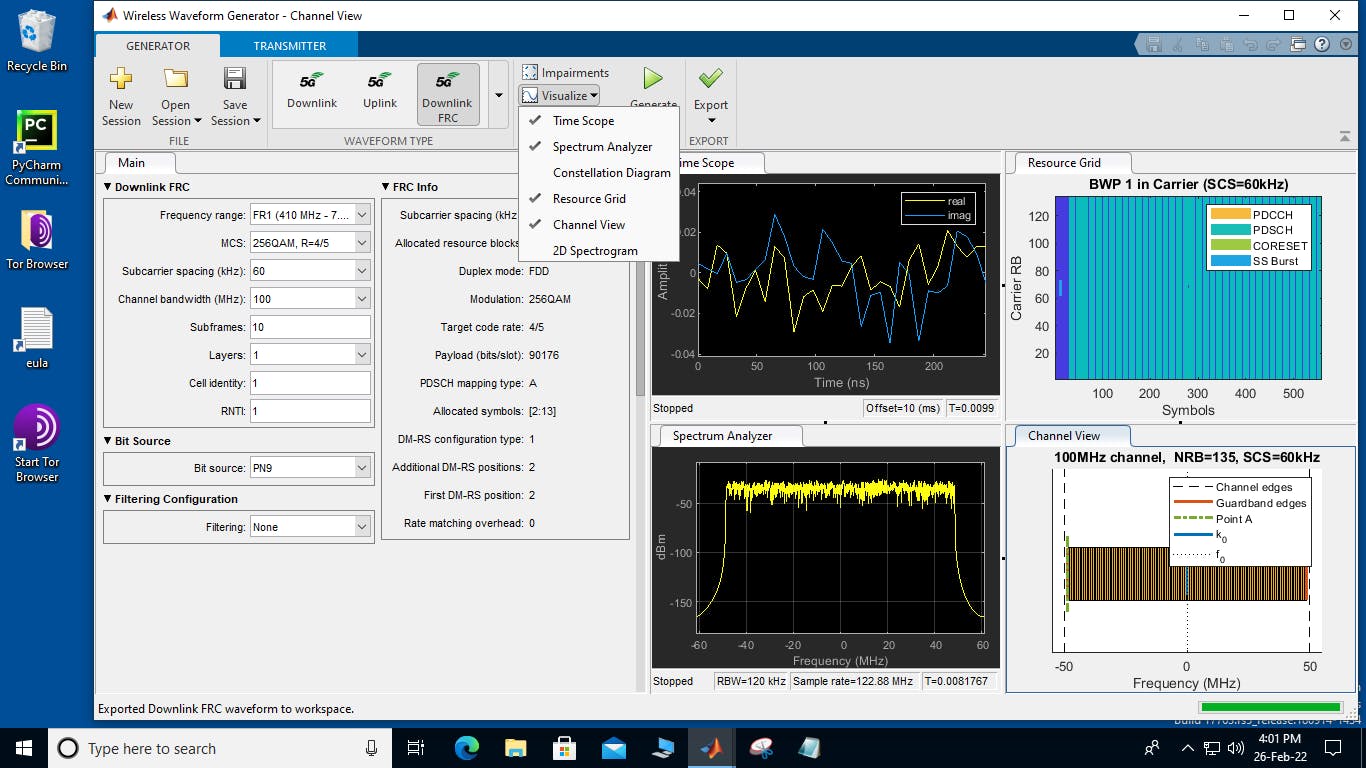Enable the Constellation Diagram visualization

599,172
